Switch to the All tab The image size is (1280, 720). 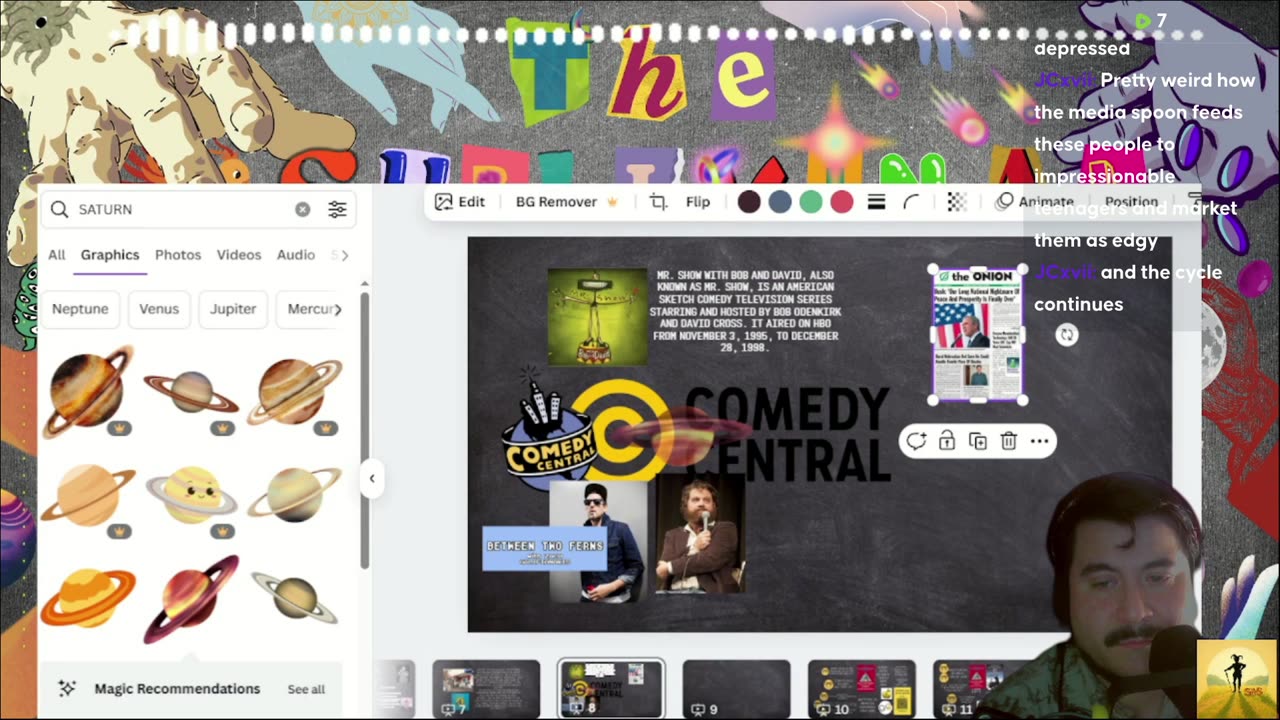point(57,255)
